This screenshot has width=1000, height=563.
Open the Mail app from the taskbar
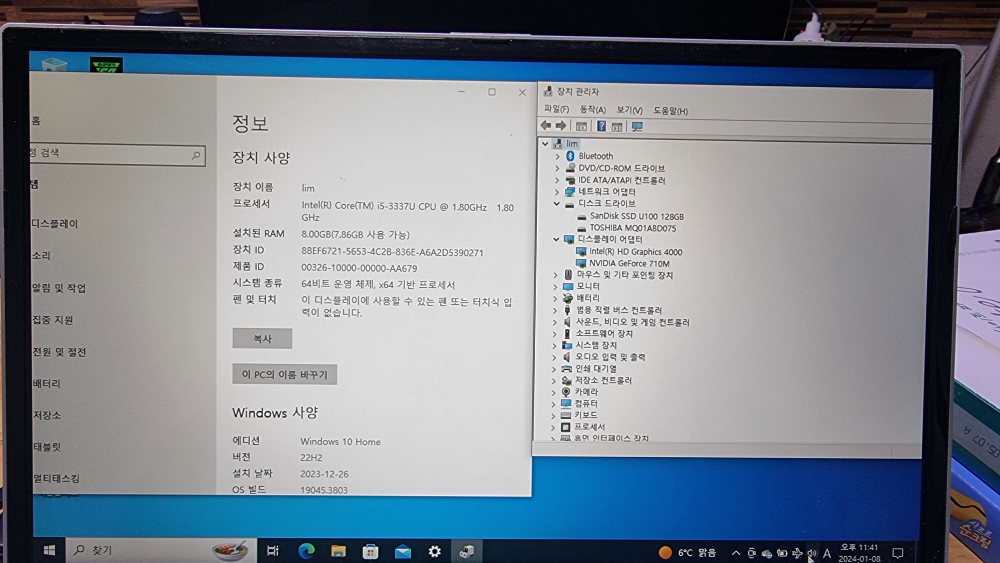[402, 551]
